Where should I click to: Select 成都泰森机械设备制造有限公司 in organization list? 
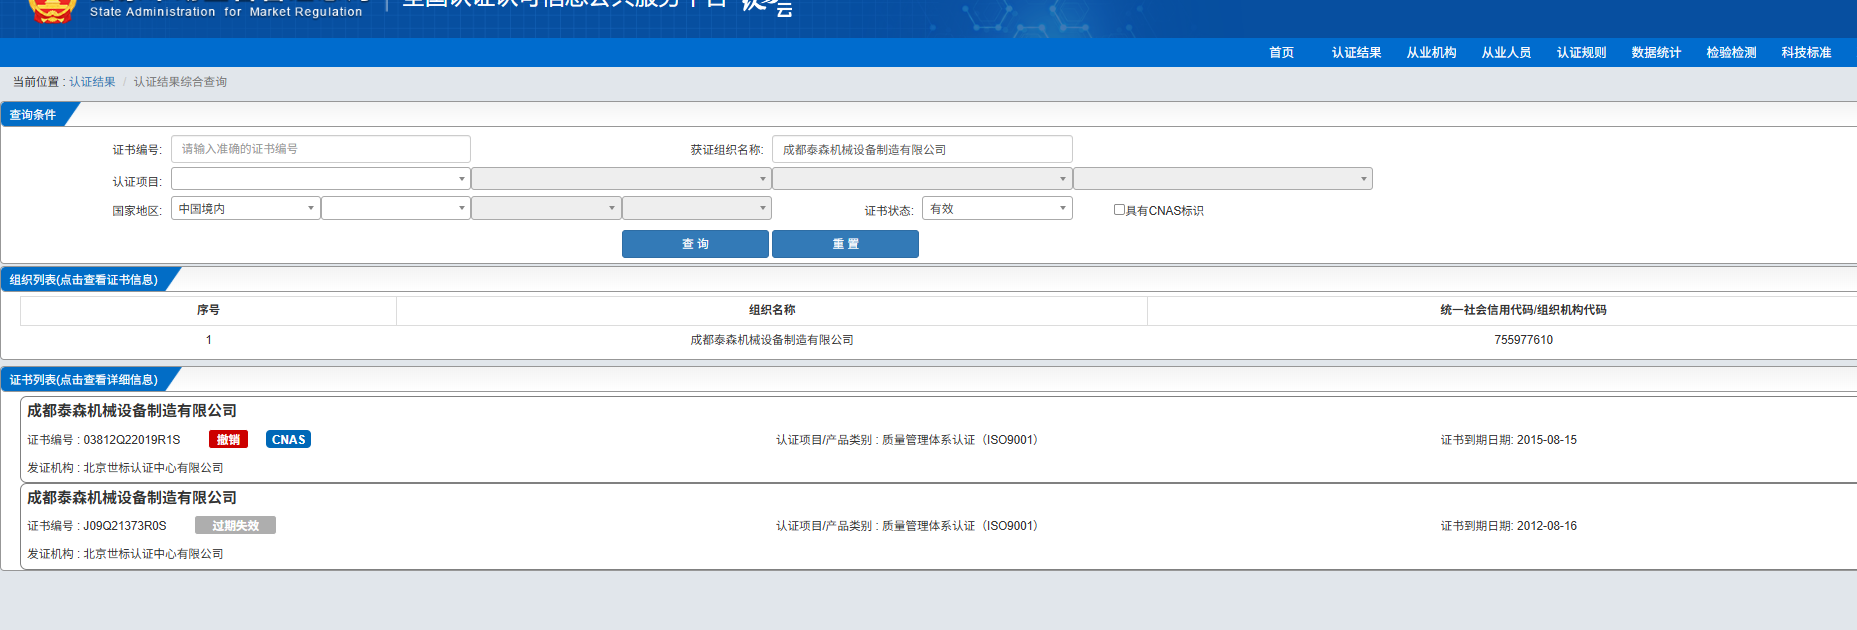pyautogui.click(x=772, y=340)
